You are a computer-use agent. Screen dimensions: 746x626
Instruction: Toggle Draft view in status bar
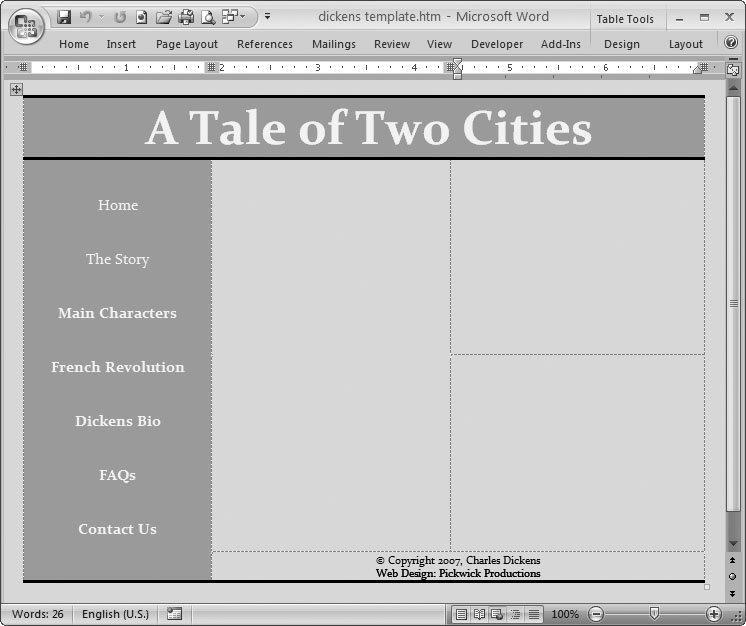tap(534, 614)
